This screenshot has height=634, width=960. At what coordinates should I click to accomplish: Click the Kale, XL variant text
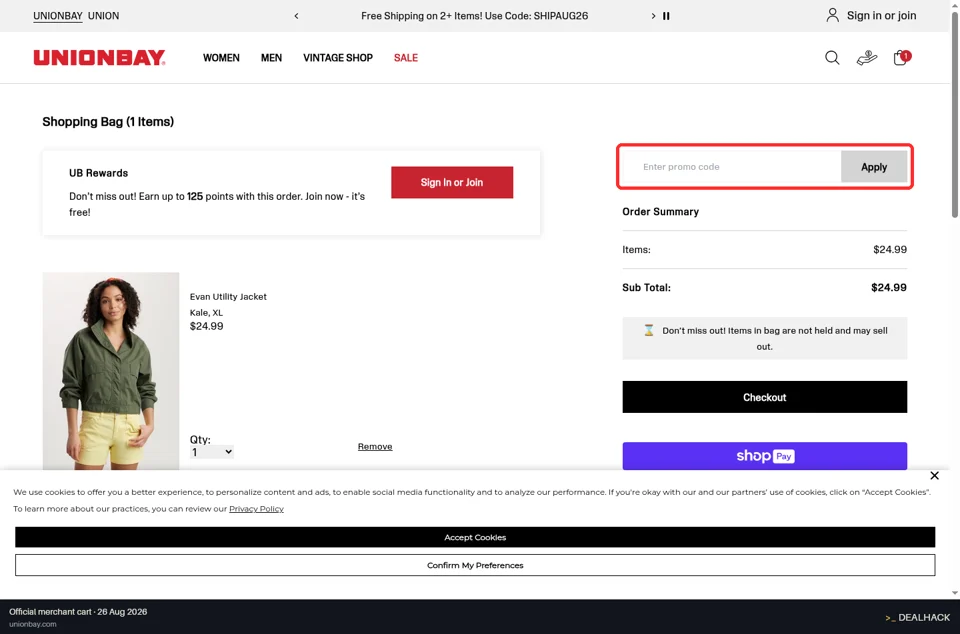[206, 313]
